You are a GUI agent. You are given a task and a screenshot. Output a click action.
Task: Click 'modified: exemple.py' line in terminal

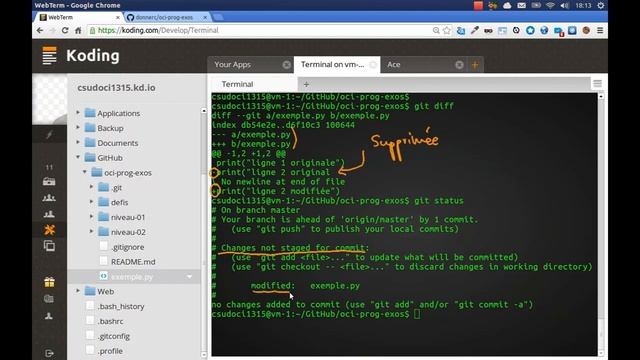305,286
